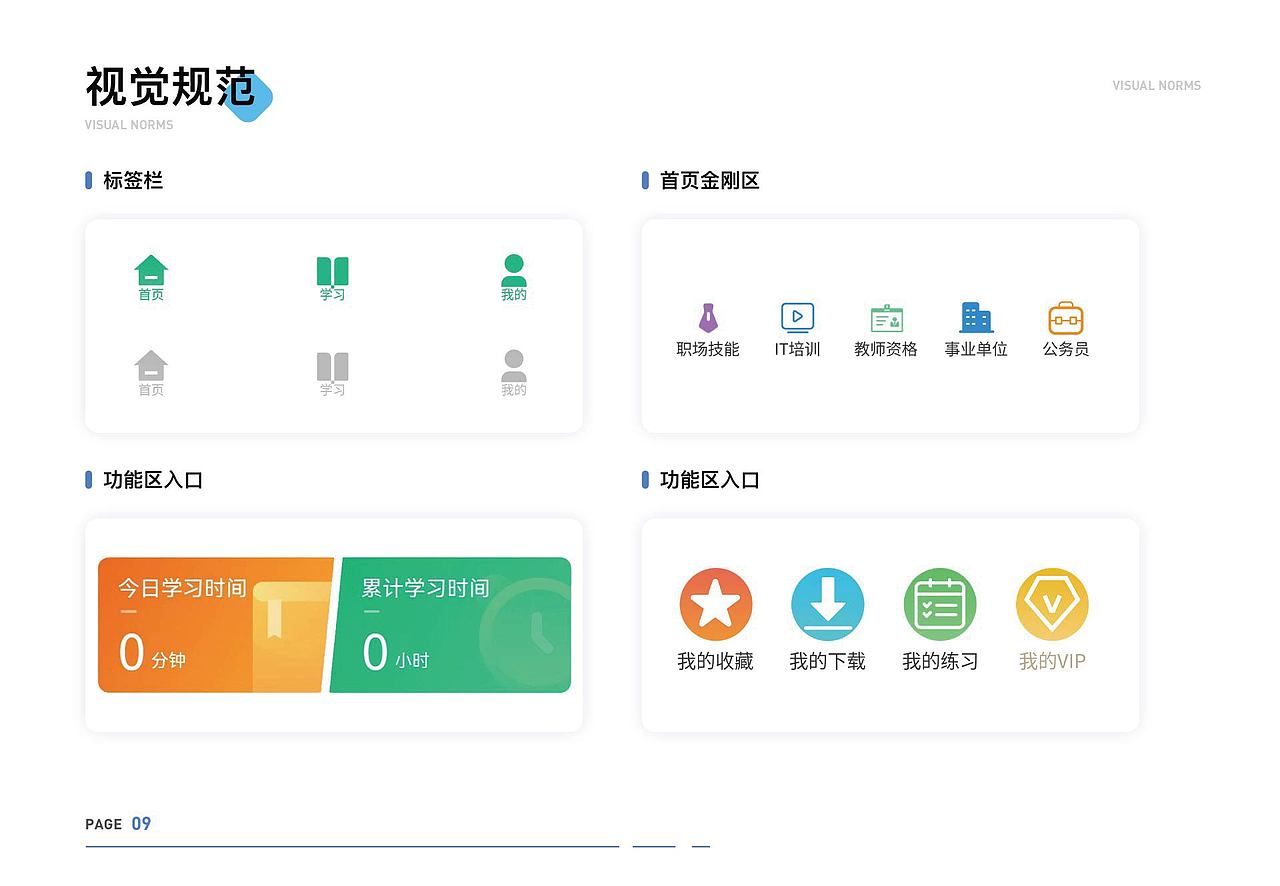Open 教师资格 certificate icon
The width and height of the screenshot is (1280, 886).
(x=887, y=318)
